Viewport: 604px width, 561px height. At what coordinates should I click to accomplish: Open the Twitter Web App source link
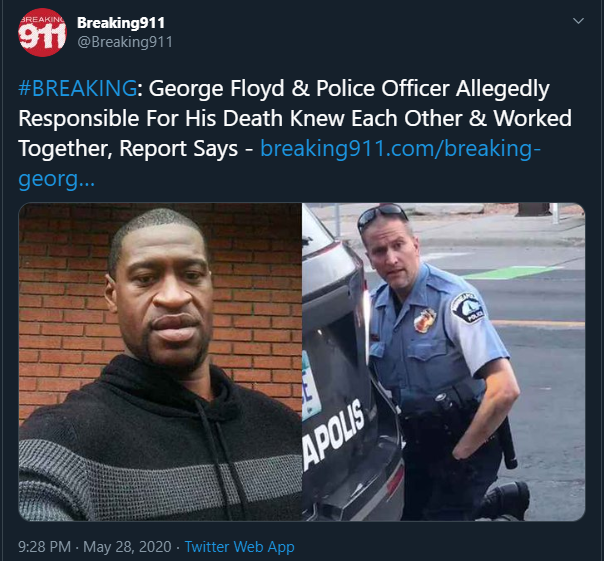[240, 547]
